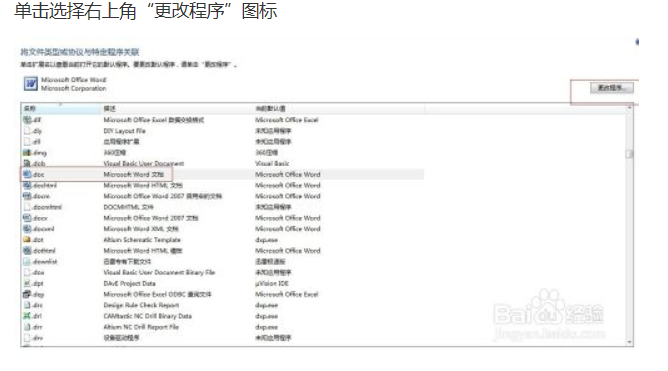Click 'Microsoft Office Excel' default in the .dqy row
This screenshot has height=371, width=668.
click(x=287, y=294)
